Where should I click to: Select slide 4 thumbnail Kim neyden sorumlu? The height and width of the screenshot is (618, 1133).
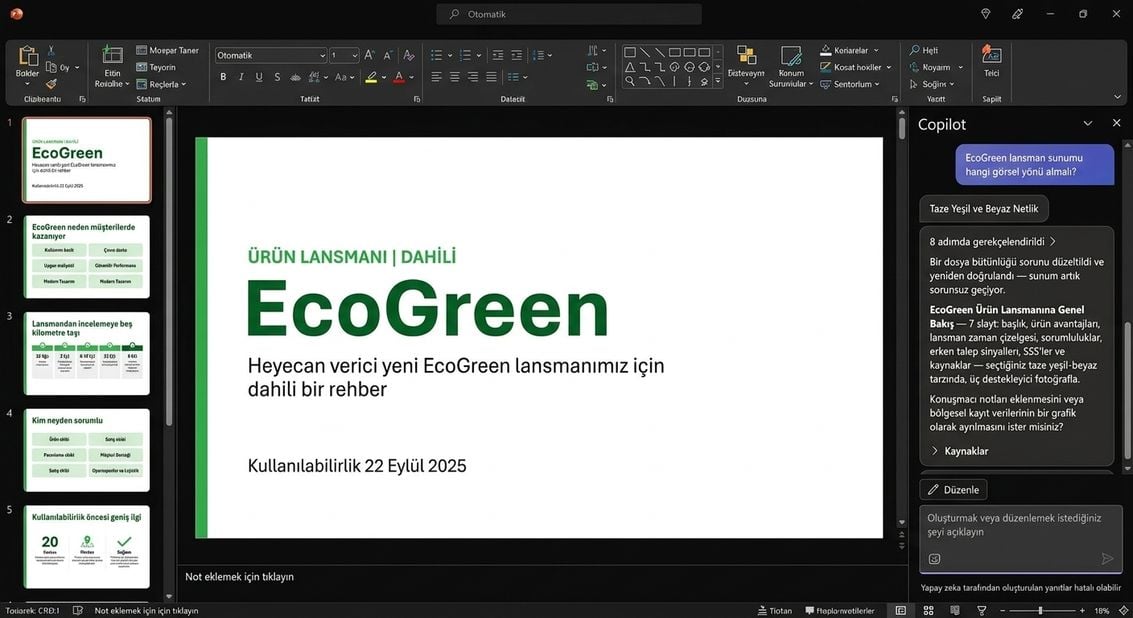87,450
